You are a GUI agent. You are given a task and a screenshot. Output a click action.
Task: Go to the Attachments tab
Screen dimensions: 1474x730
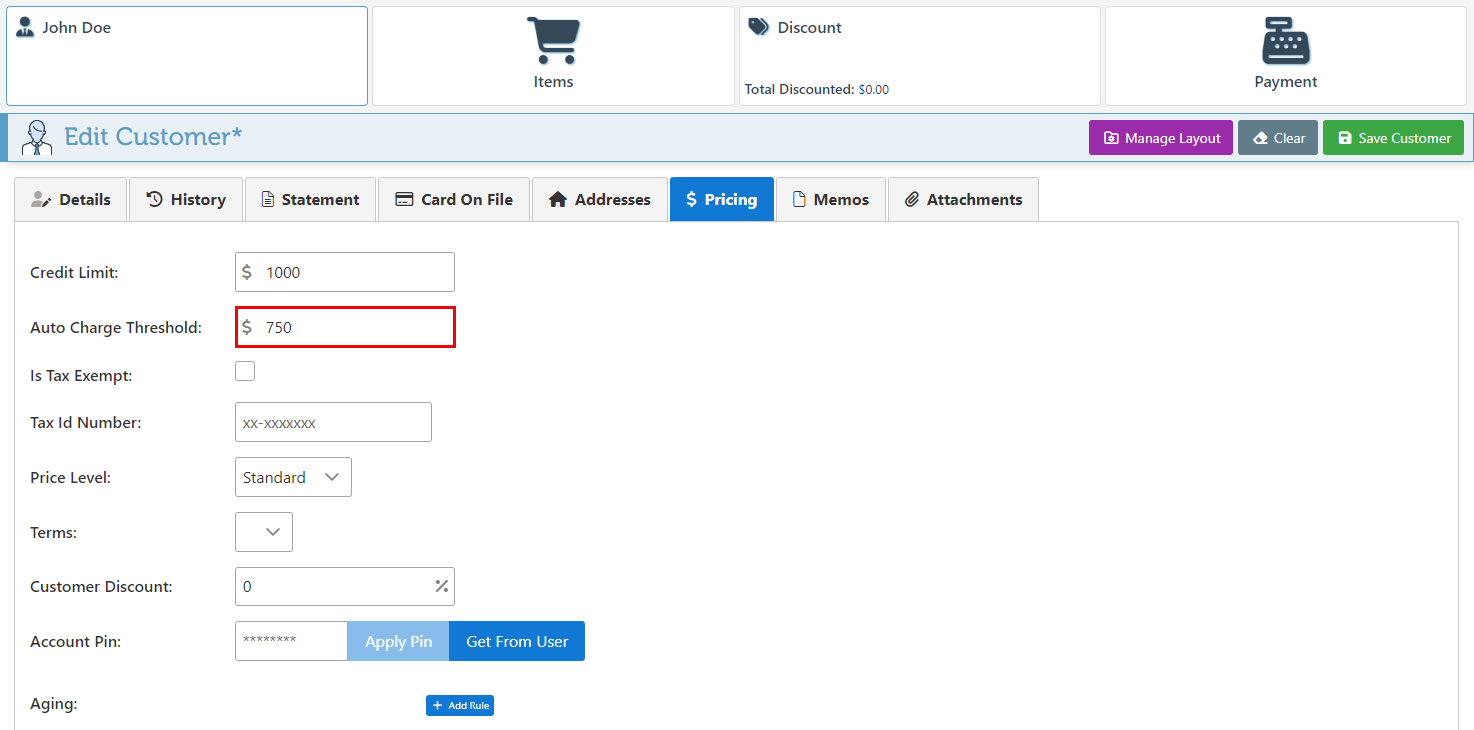[x=963, y=199]
